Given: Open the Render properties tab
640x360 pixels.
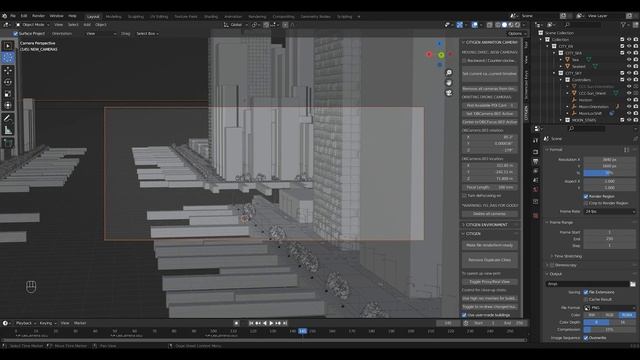Looking at the screenshot, I should 536,152.
